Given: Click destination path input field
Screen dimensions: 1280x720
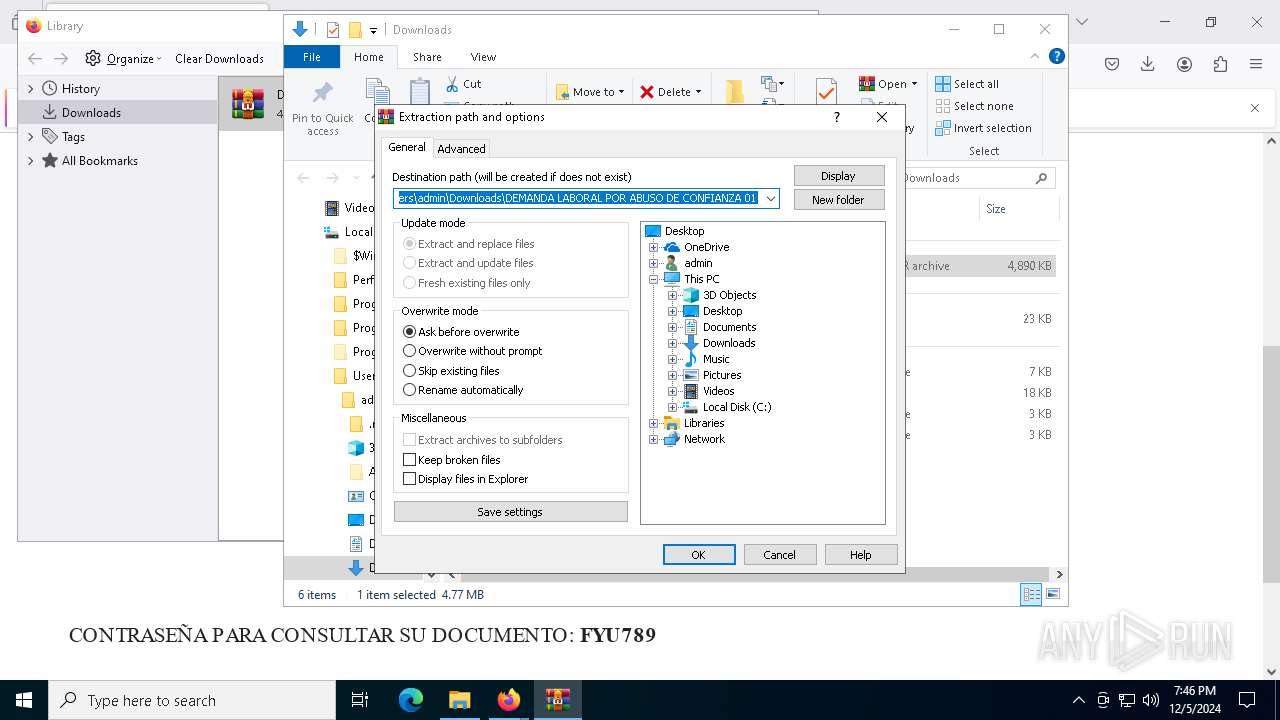Looking at the screenshot, I should (578, 198).
